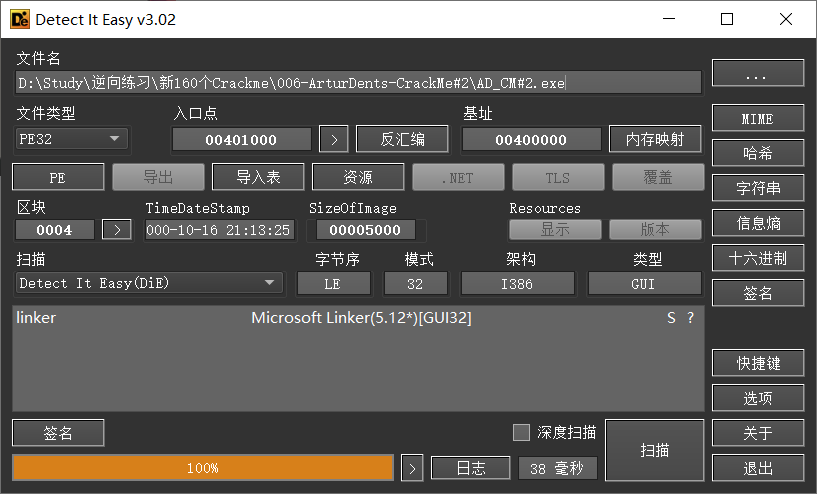Open the PE structure viewer
817x494 pixels.
click(58, 177)
